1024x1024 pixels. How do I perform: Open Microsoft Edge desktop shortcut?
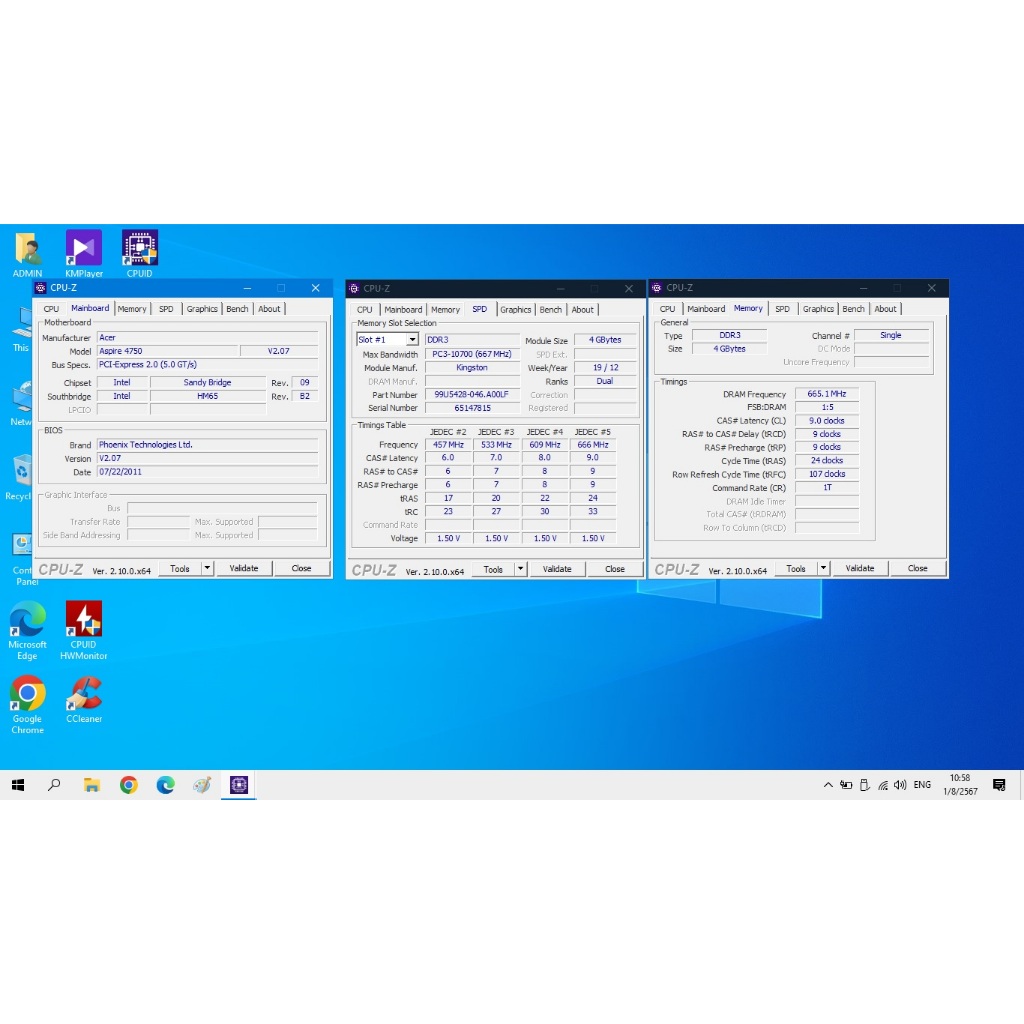tap(27, 620)
